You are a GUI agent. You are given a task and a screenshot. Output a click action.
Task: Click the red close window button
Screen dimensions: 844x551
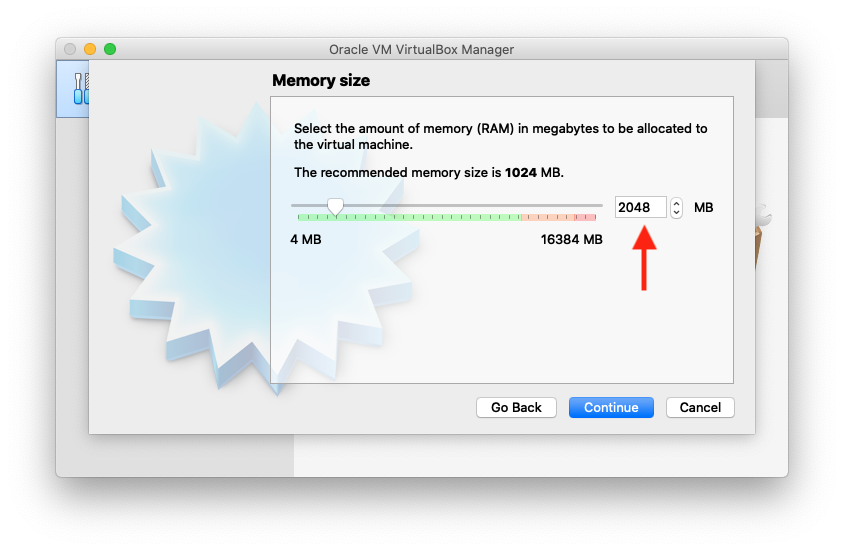(70, 49)
